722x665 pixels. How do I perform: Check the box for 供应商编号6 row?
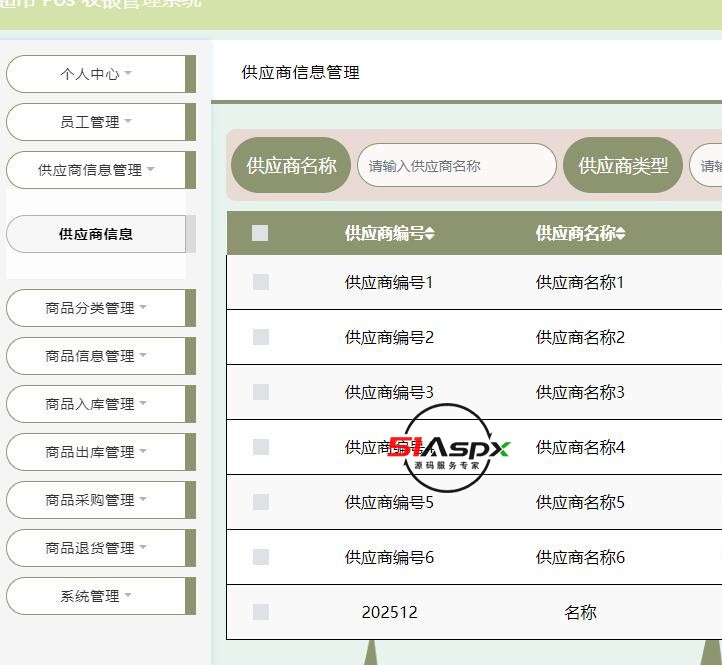[261, 557]
